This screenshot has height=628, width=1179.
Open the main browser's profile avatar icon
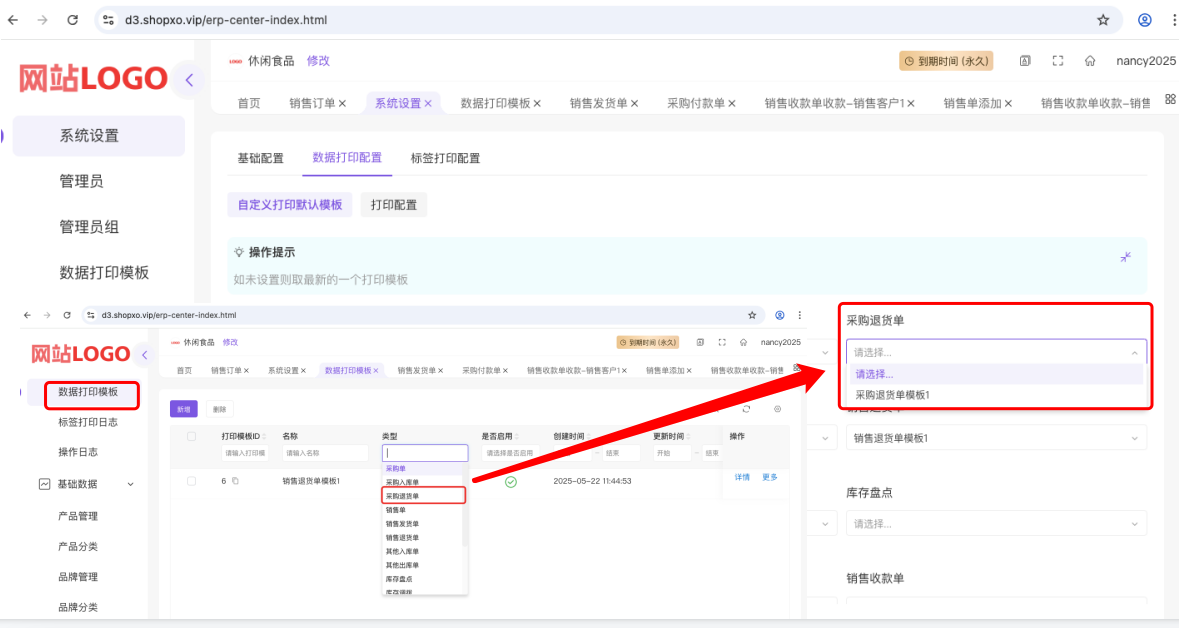[x=1144, y=20]
